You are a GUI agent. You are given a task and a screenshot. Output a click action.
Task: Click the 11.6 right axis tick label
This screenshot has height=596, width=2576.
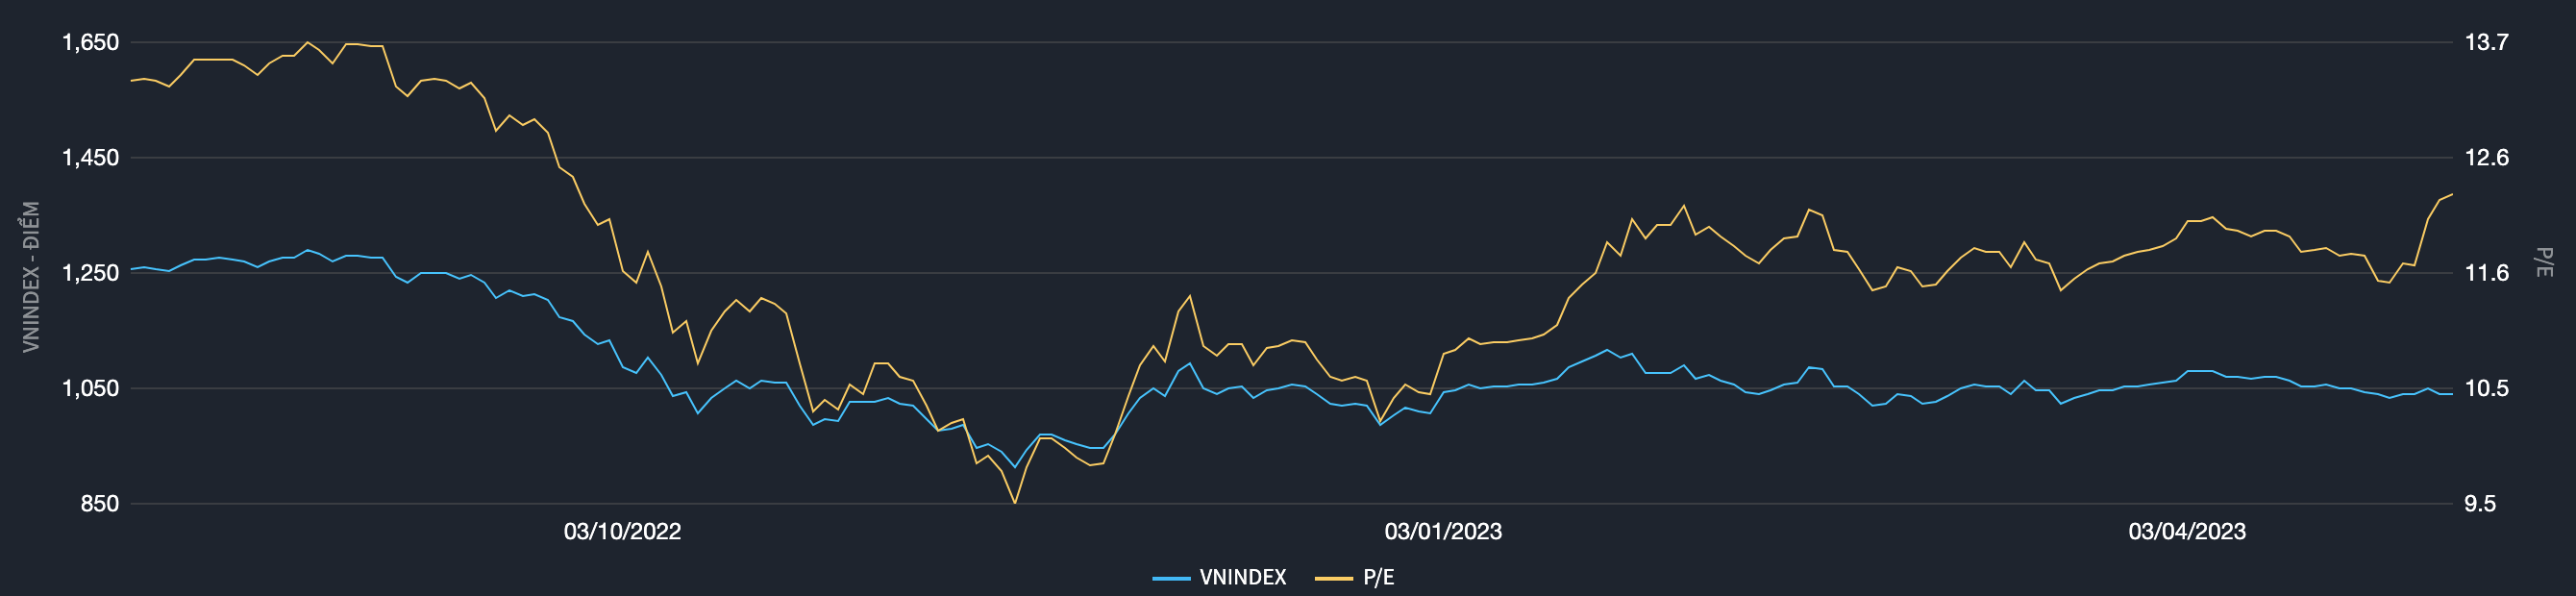point(2487,273)
